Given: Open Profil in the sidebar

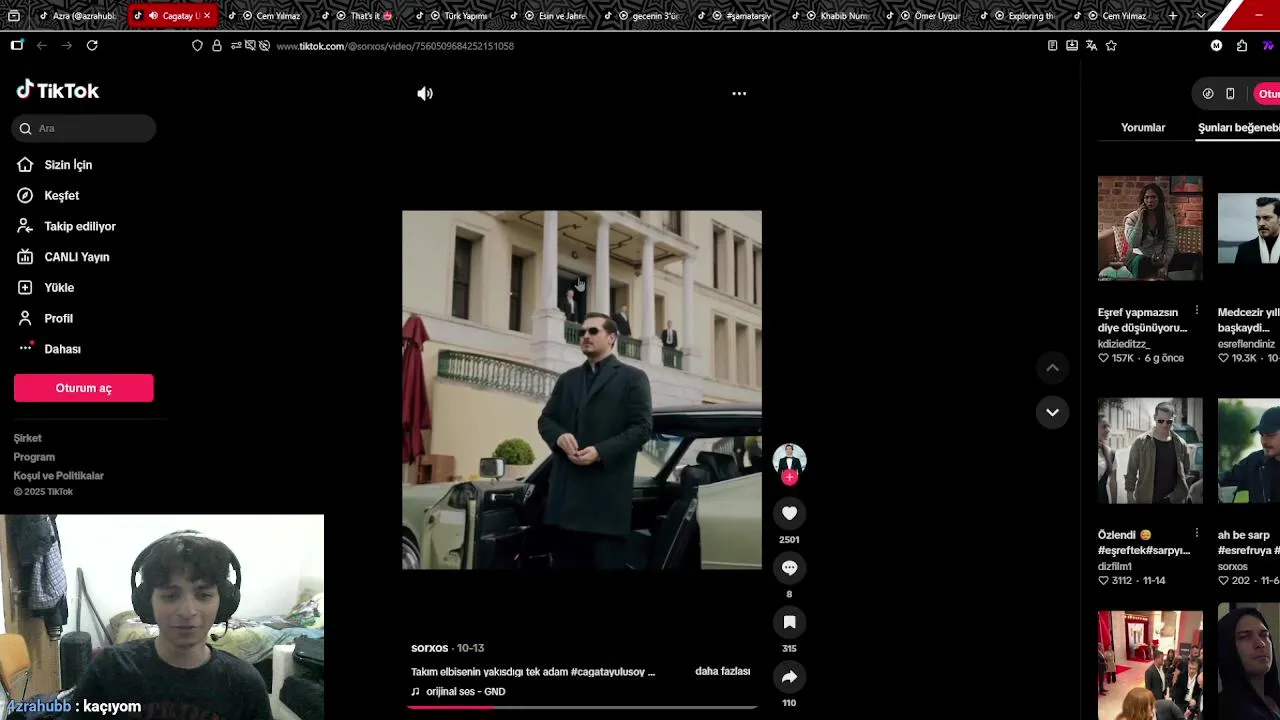Looking at the screenshot, I should pos(58,318).
